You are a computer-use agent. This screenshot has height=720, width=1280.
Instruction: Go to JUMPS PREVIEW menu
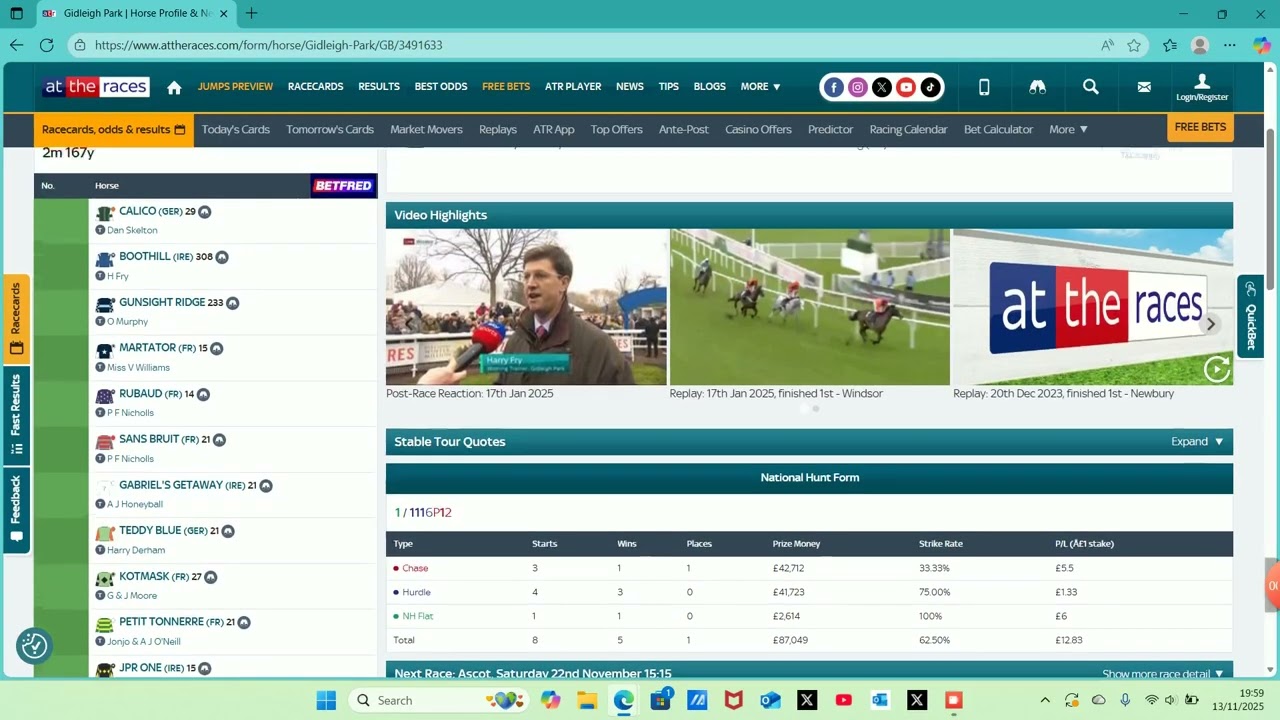click(x=235, y=87)
